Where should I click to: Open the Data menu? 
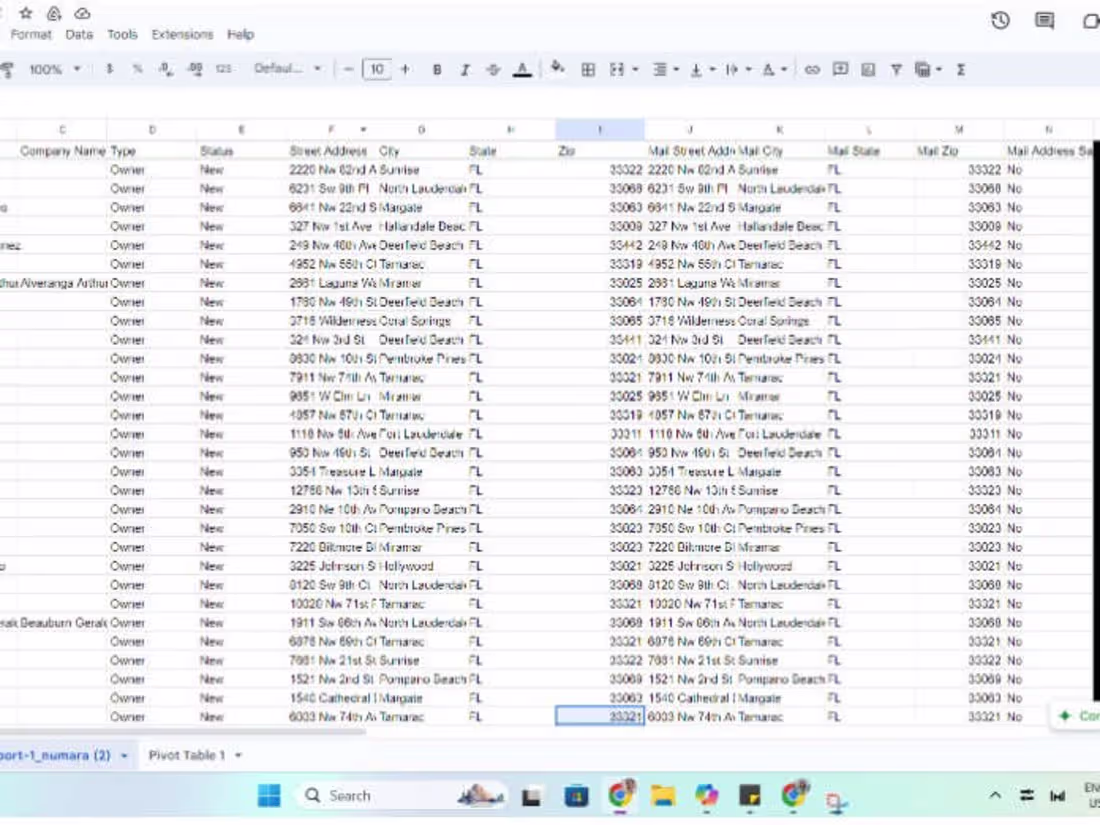point(79,34)
